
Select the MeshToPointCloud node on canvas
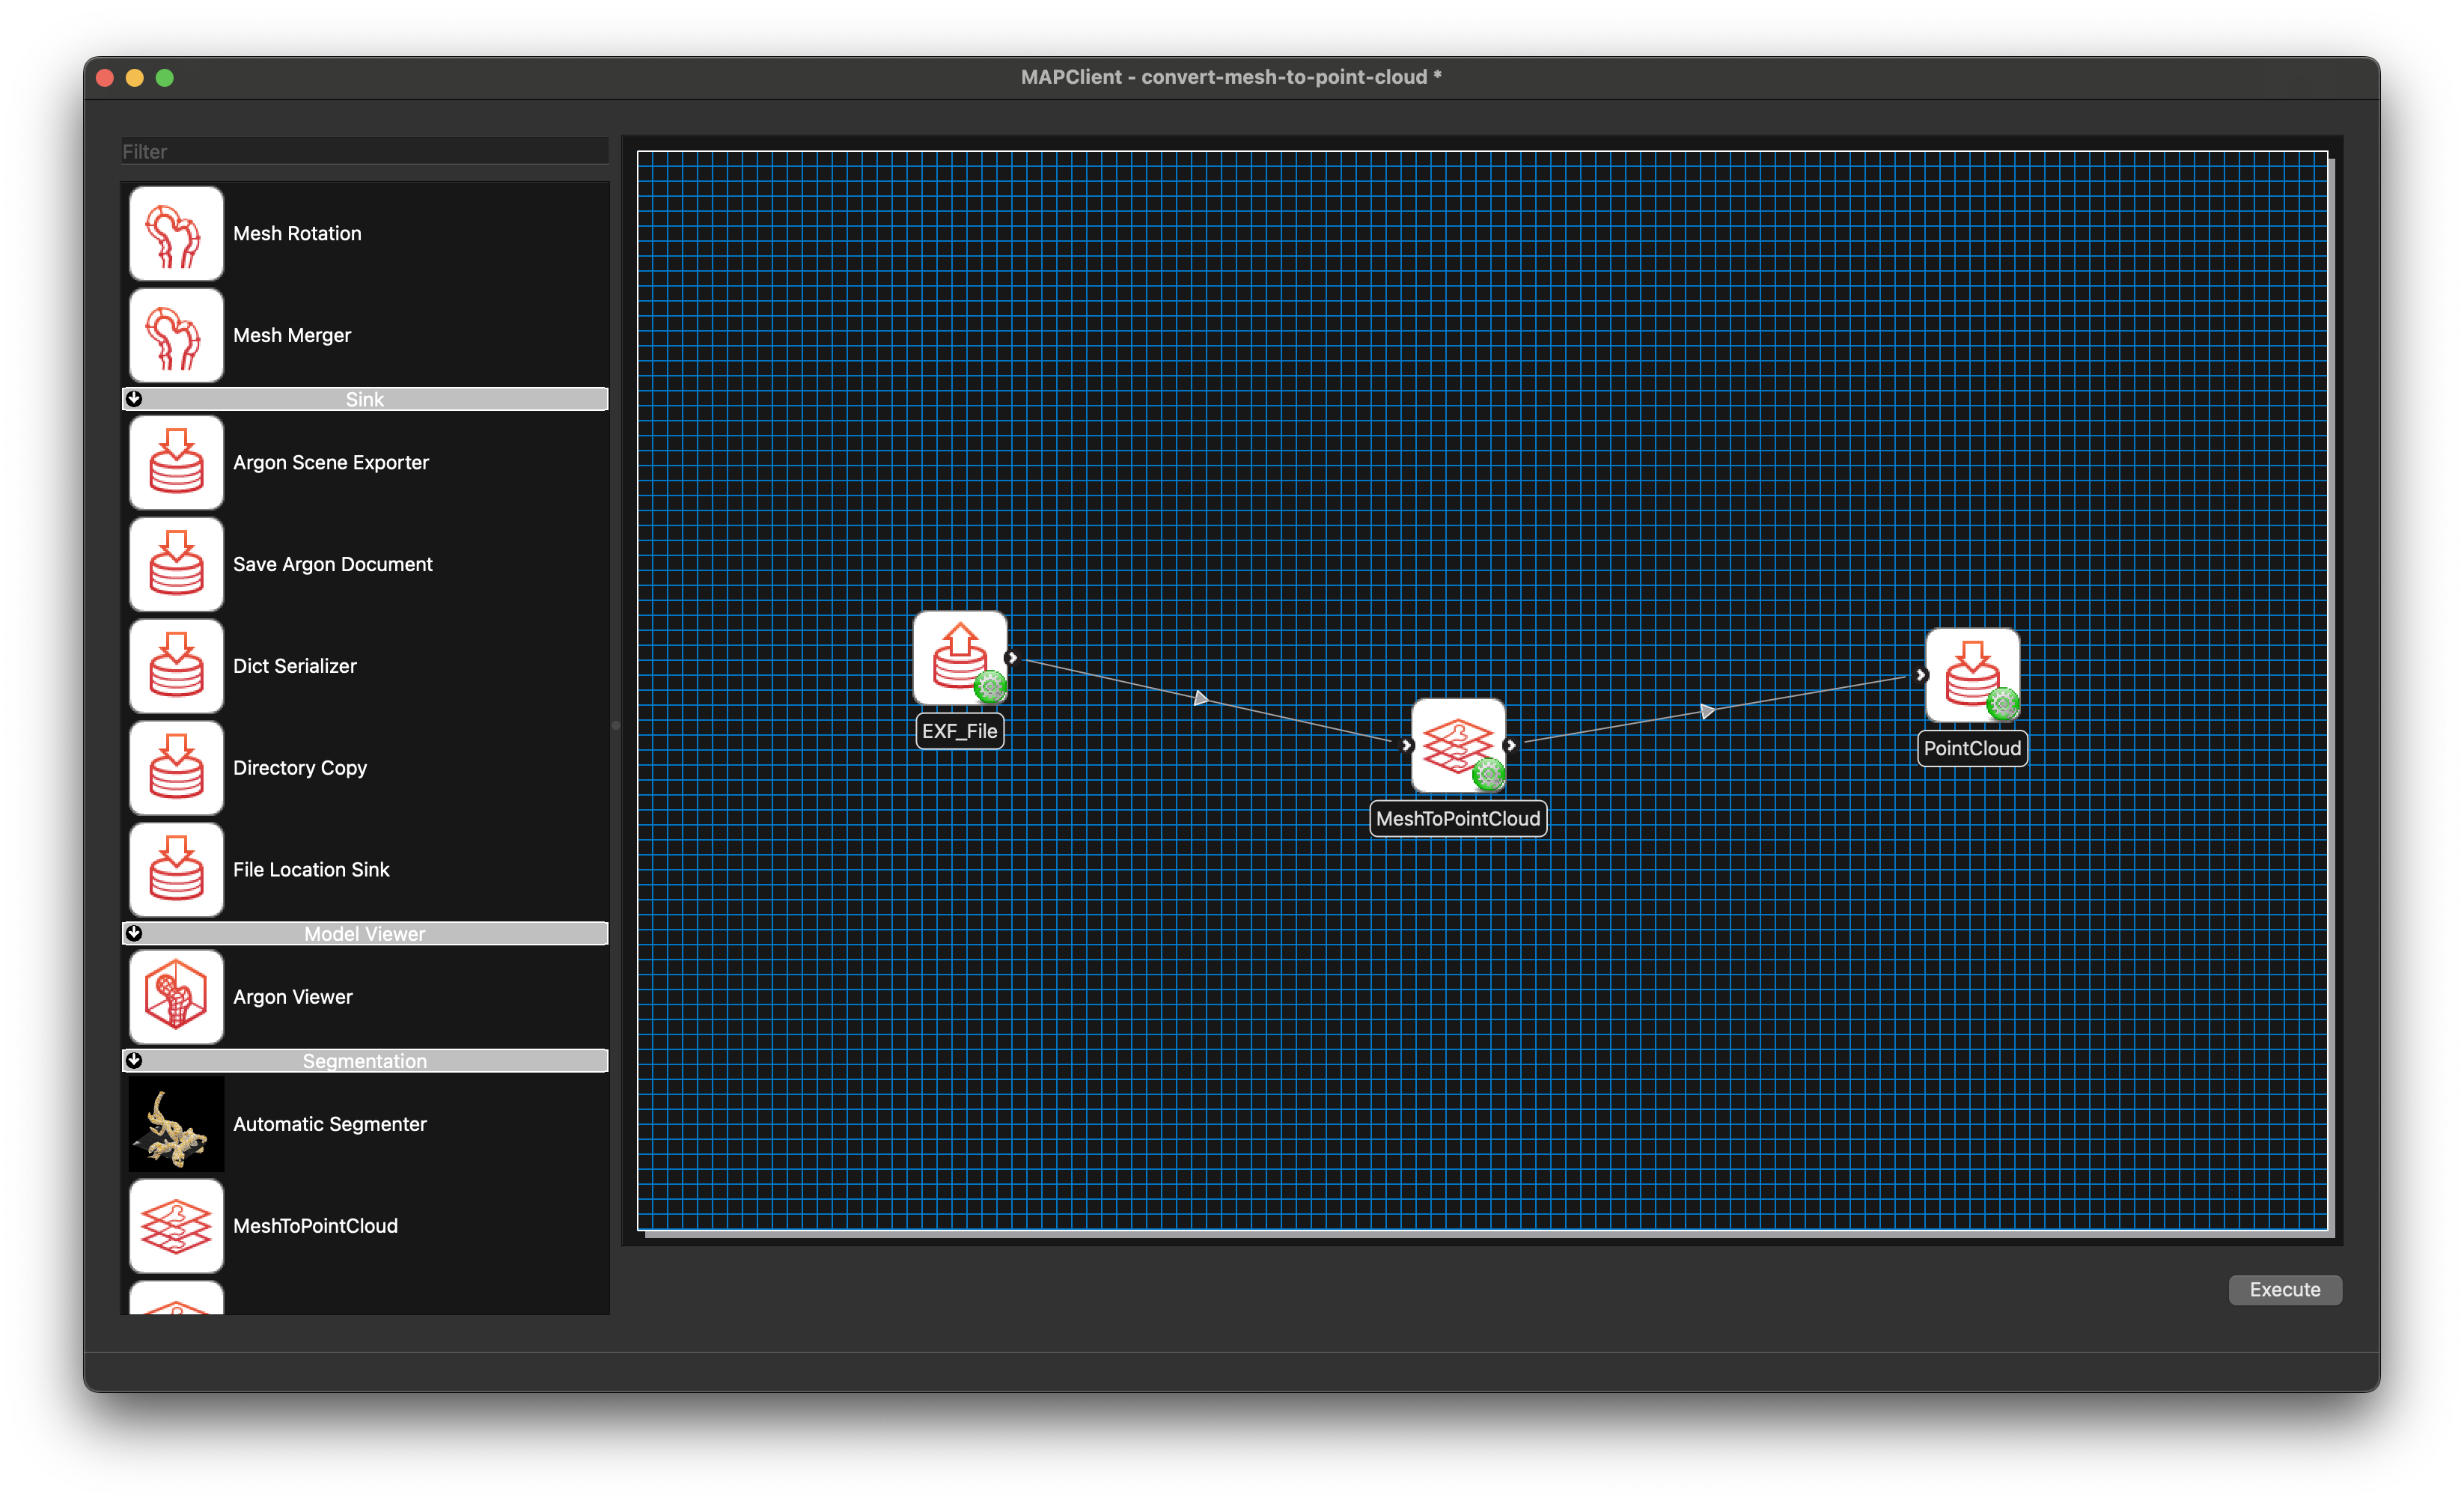pyautogui.click(x=1457, y=745)
